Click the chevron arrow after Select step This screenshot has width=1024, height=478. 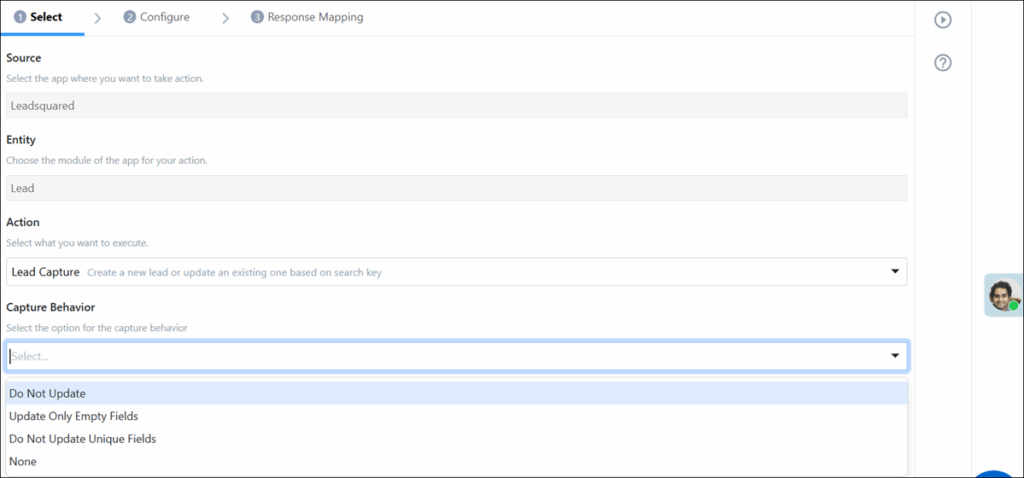click(x=97, y=18)
